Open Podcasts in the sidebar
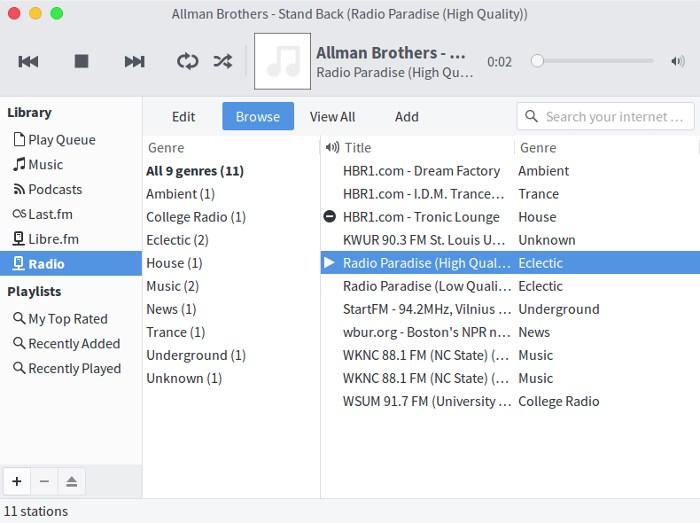700x523 pixels. click(x=55, y=189)
